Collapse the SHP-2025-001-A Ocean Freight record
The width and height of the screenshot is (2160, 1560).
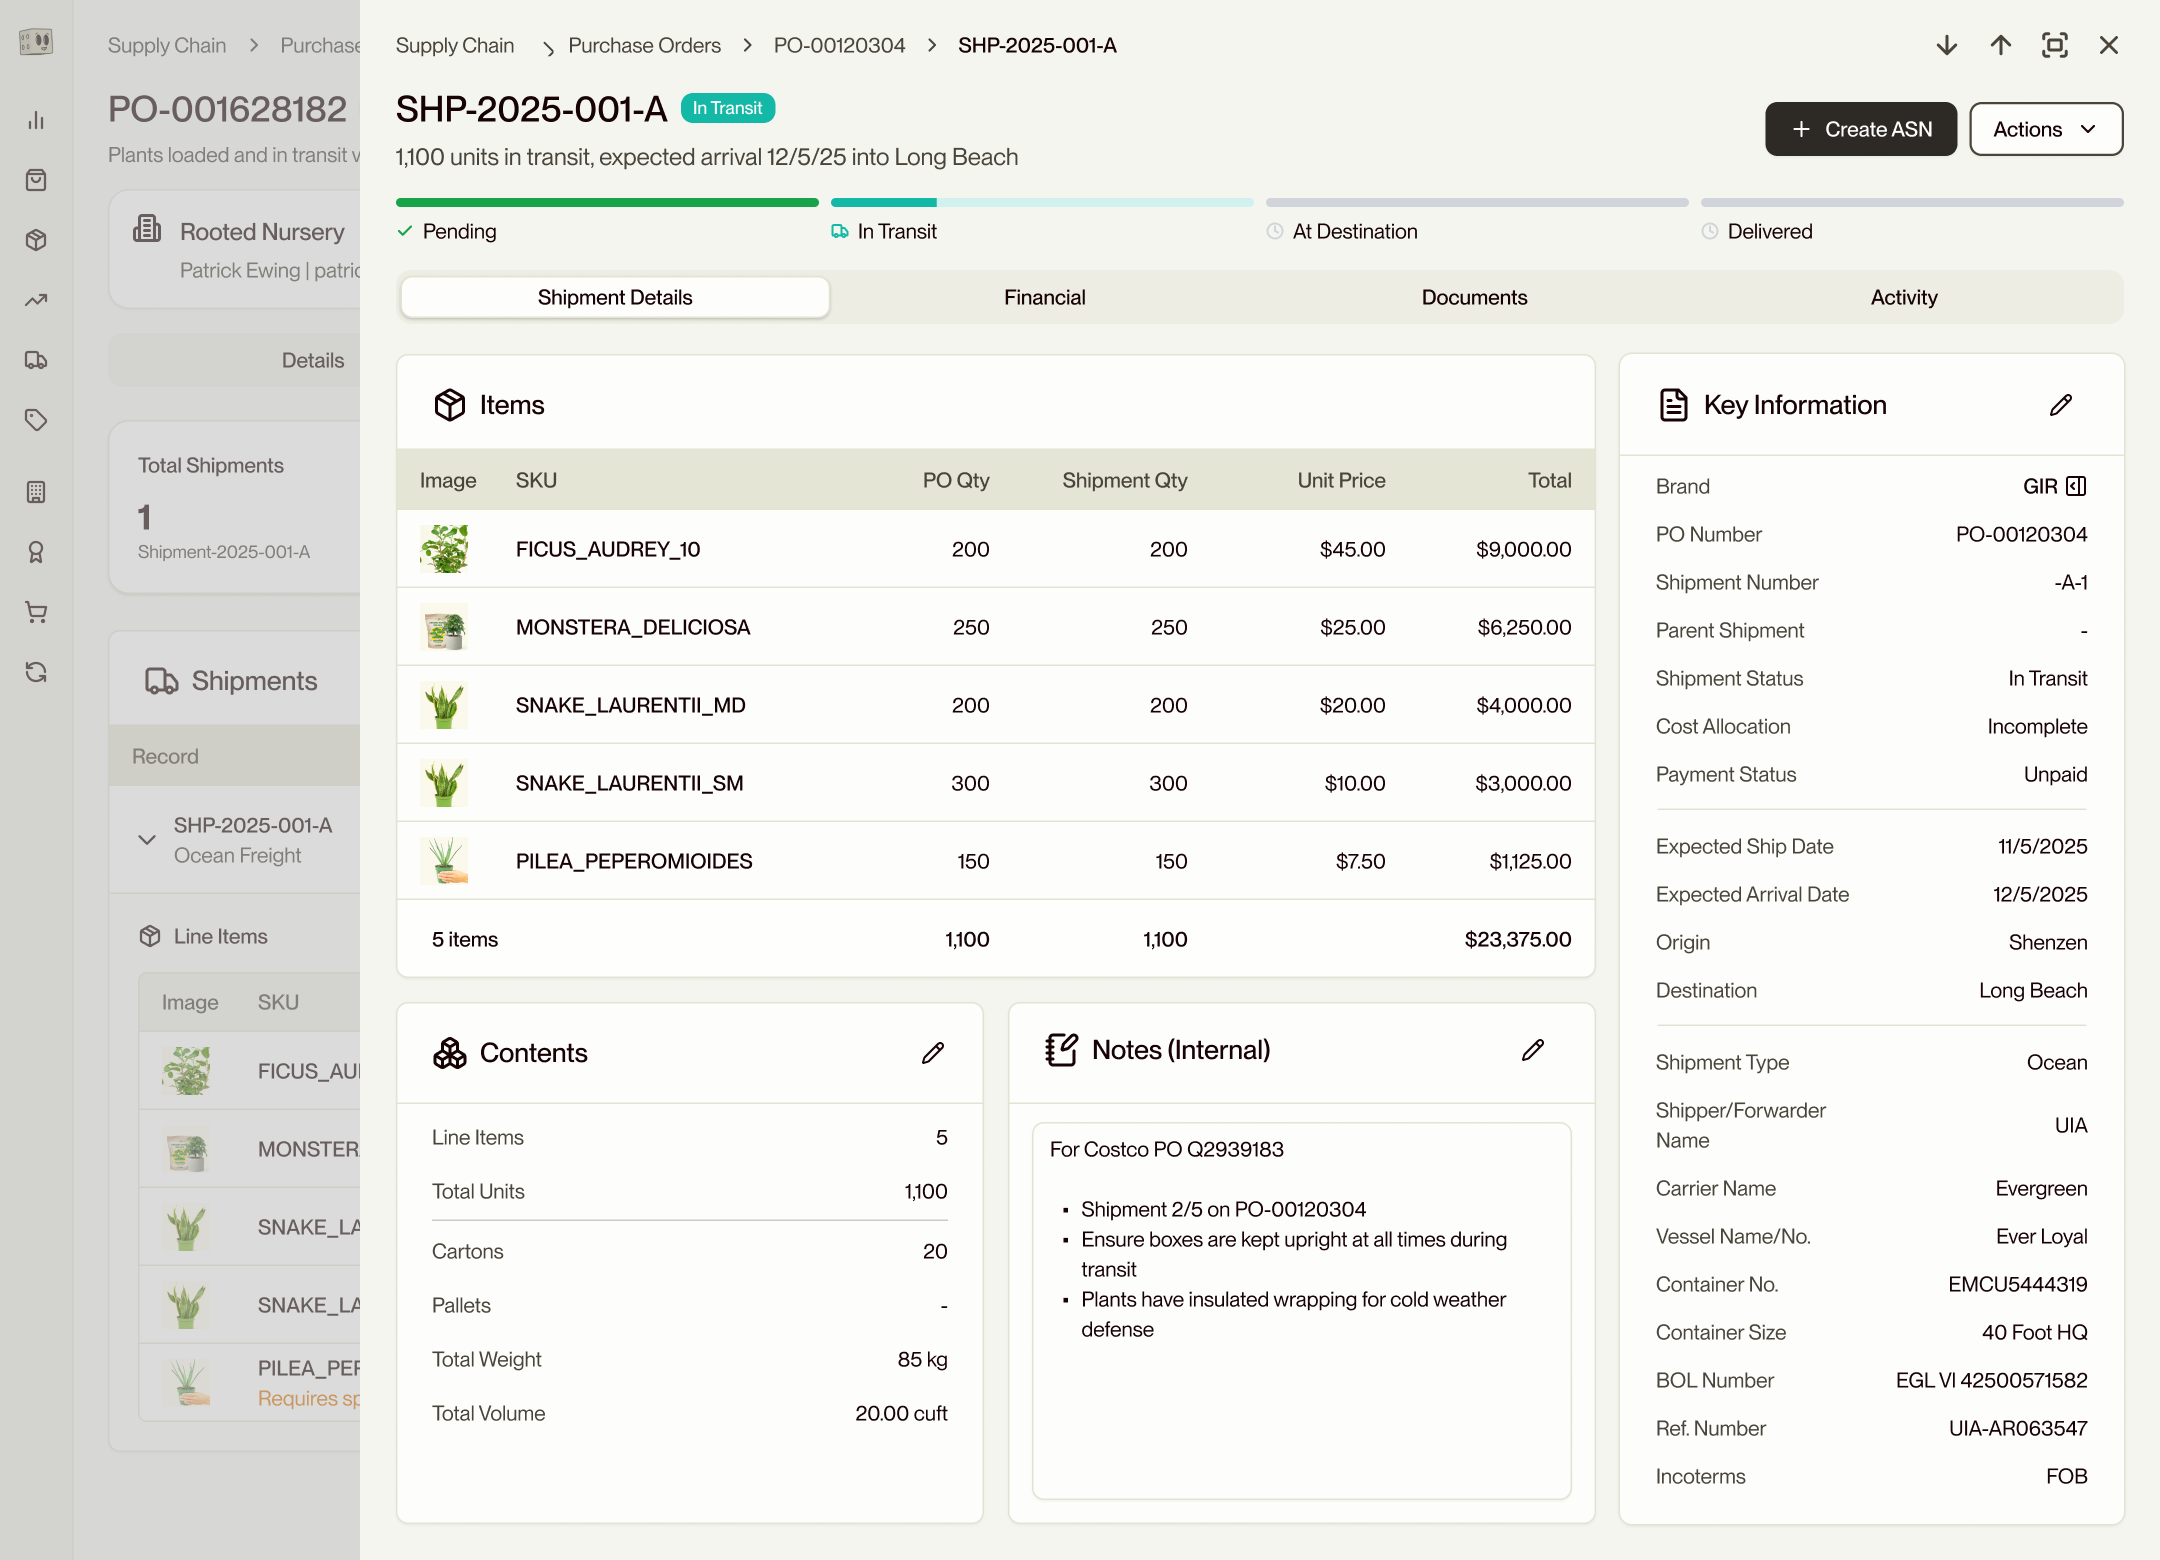tap(146, 840)
